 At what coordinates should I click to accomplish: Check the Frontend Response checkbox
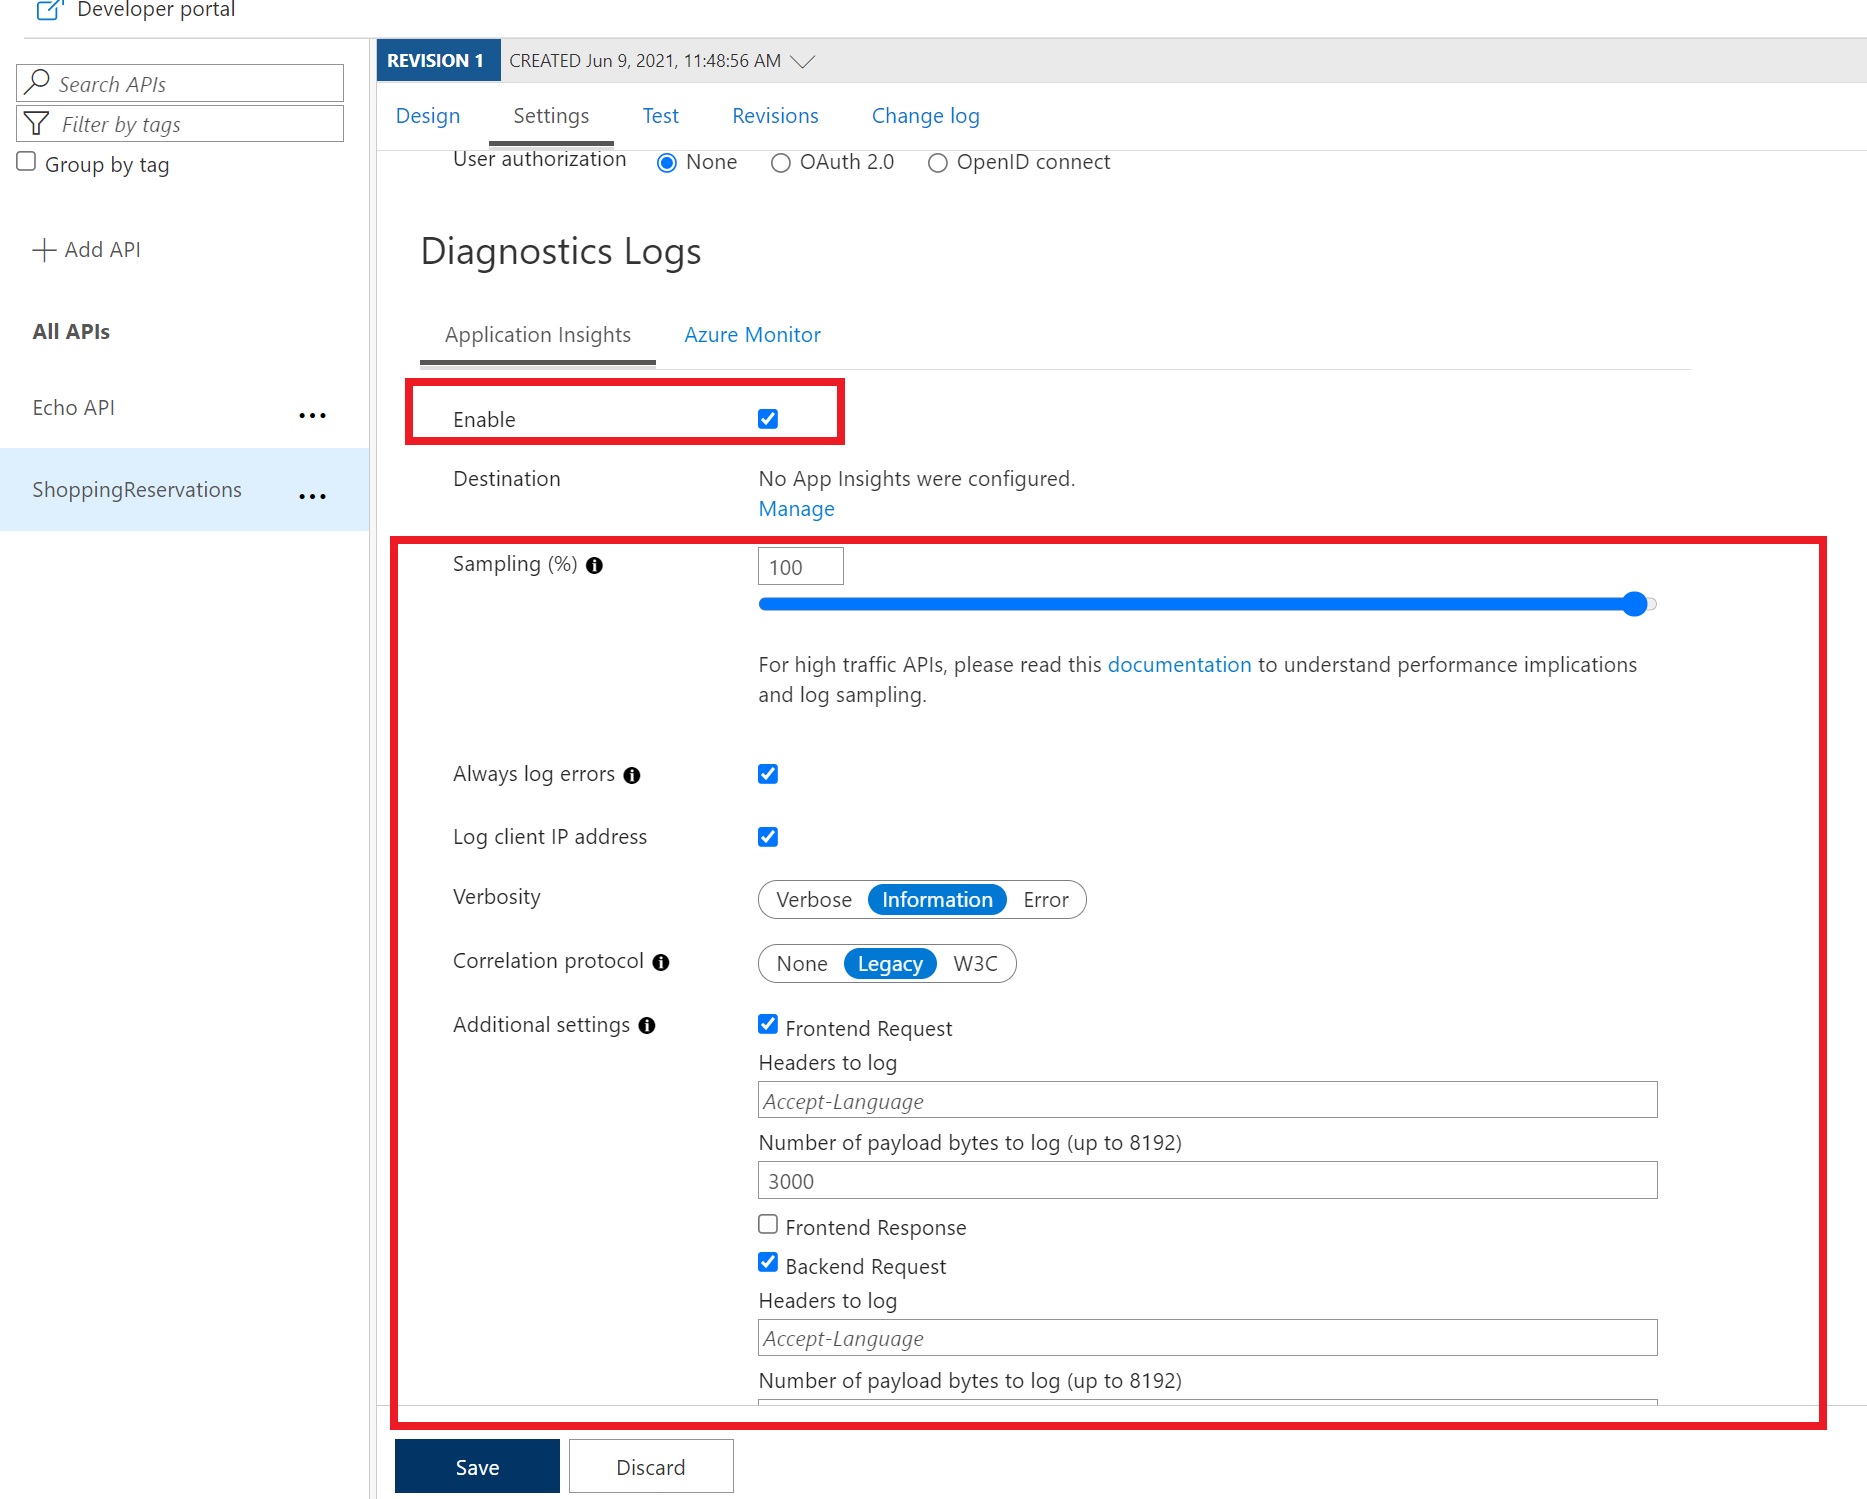click(768, 1225)
